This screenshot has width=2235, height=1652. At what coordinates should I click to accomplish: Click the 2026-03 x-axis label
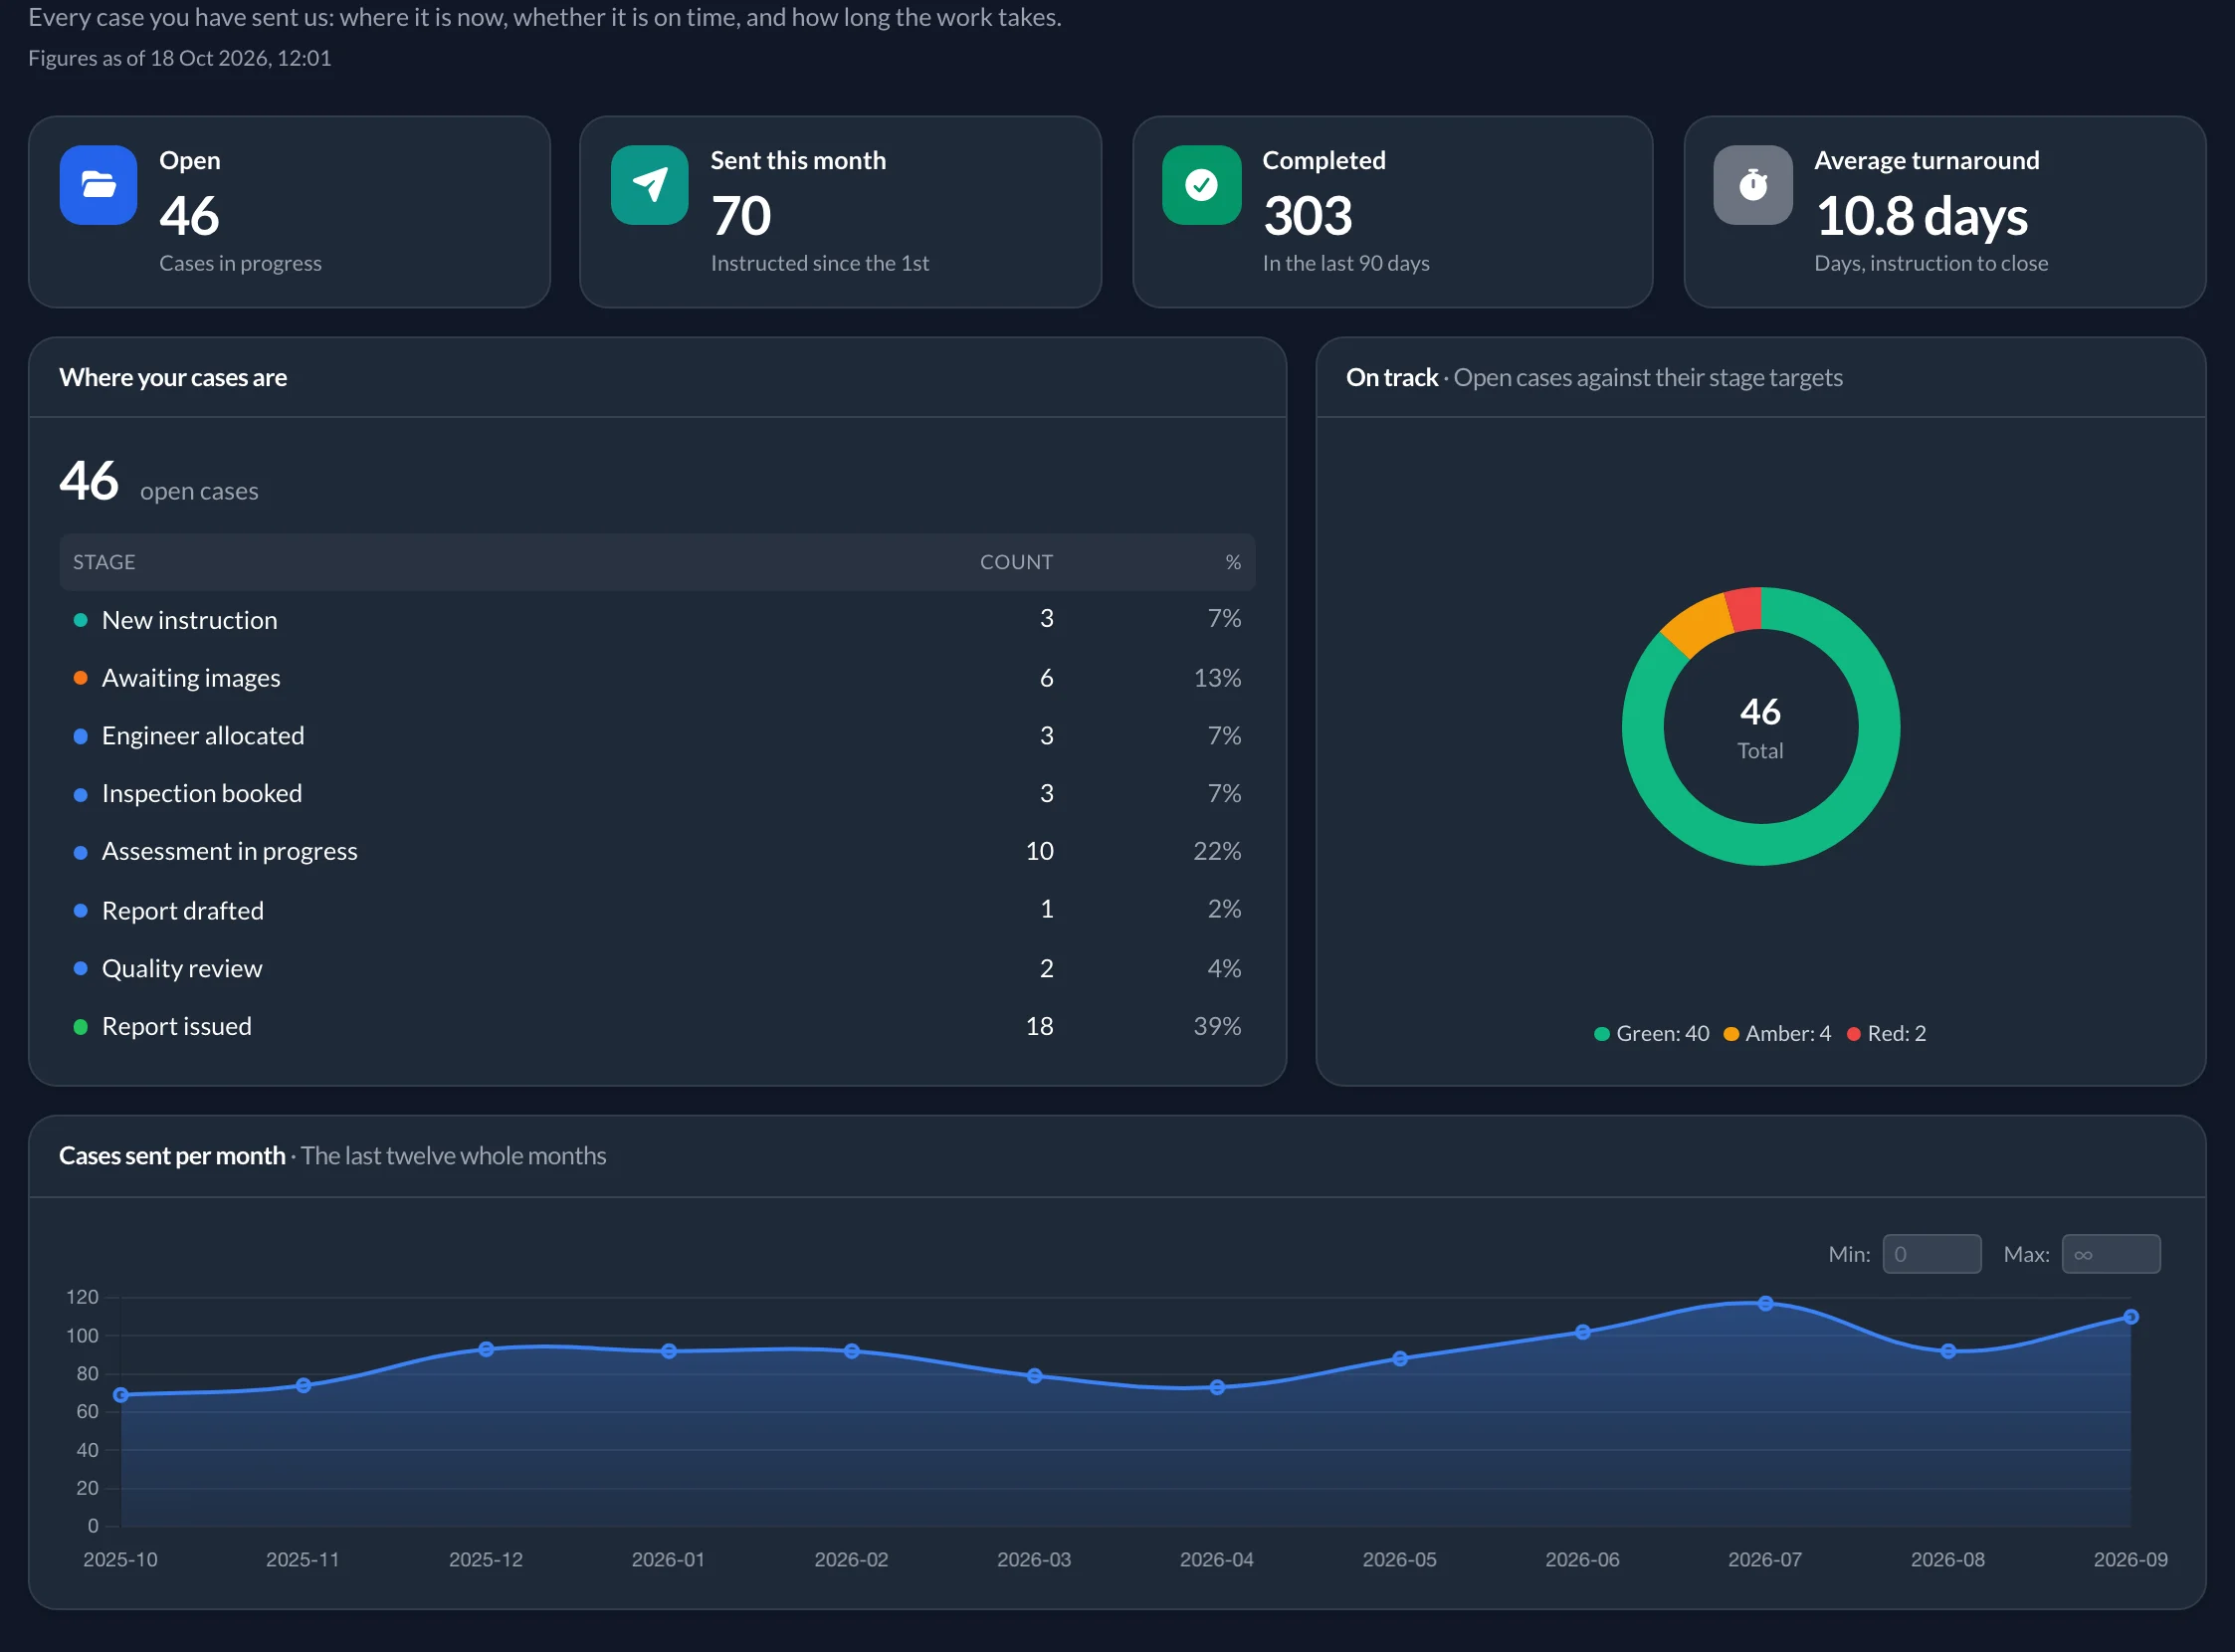pos(1034,1560)
